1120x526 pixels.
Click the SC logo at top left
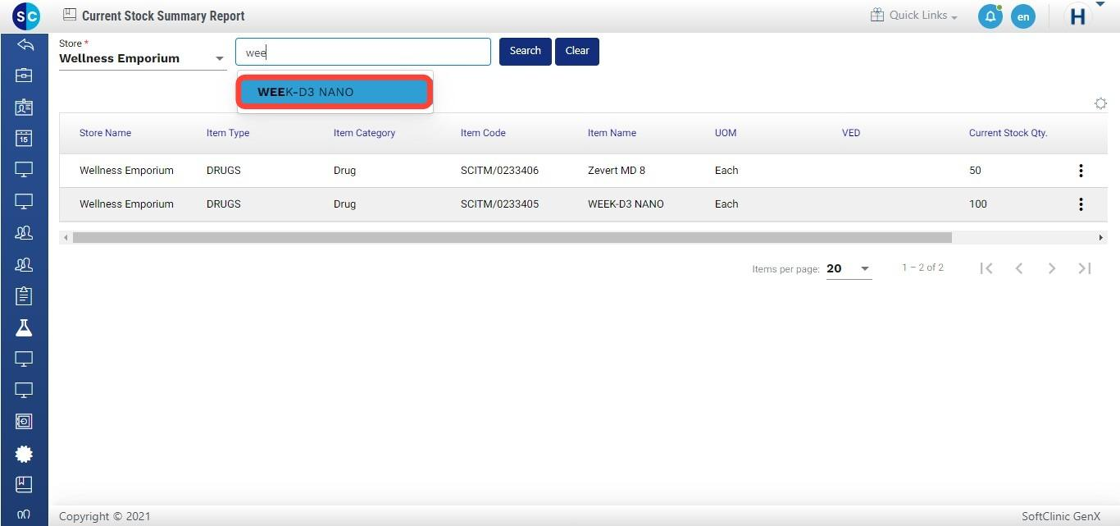point(26,16)
